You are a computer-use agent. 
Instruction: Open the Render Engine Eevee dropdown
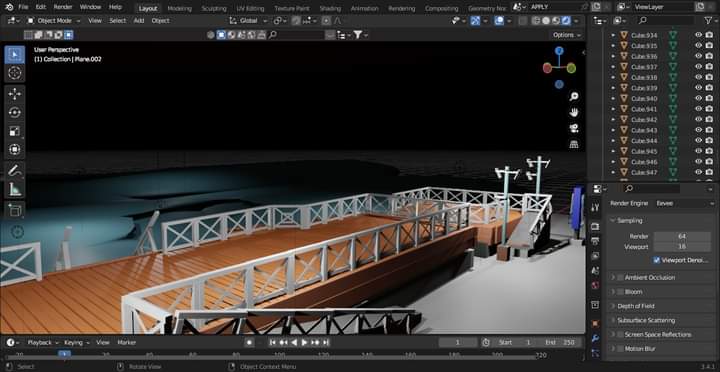[684, 203]
